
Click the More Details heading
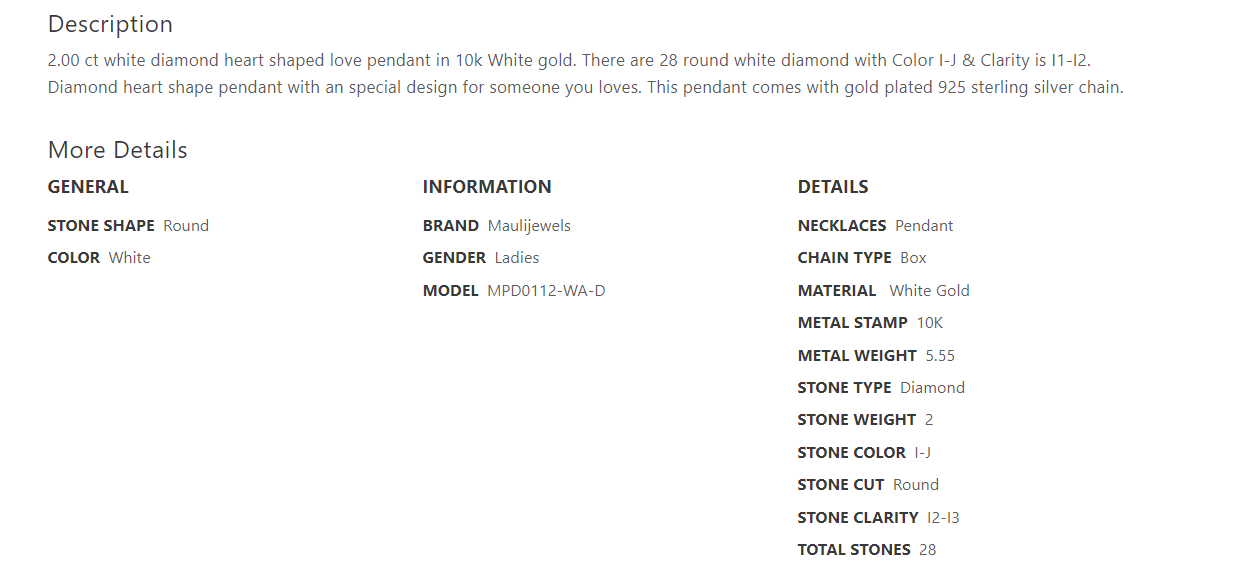click(x=117, y=150)
